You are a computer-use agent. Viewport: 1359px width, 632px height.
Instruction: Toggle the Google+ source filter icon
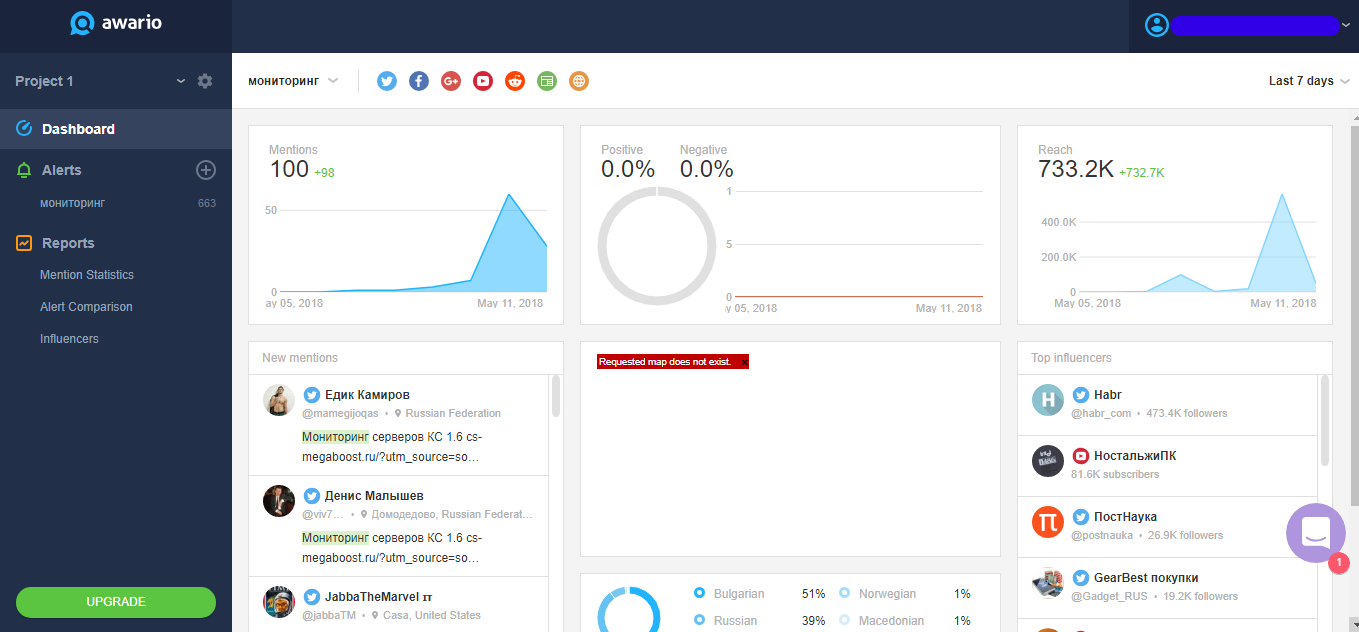pyautogui.click(x=451, y=81)
